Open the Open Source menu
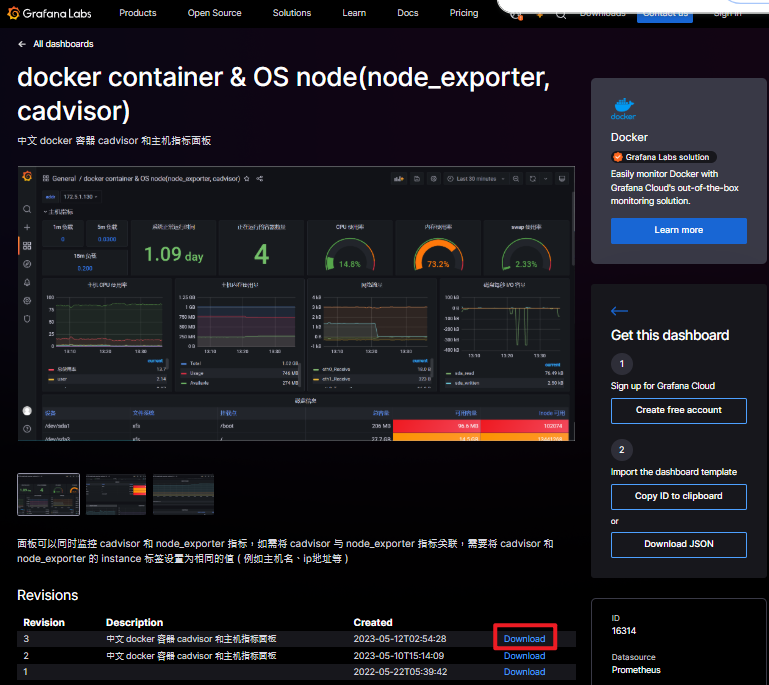Viewport: 769px width, 685px height. pos(214,13)
